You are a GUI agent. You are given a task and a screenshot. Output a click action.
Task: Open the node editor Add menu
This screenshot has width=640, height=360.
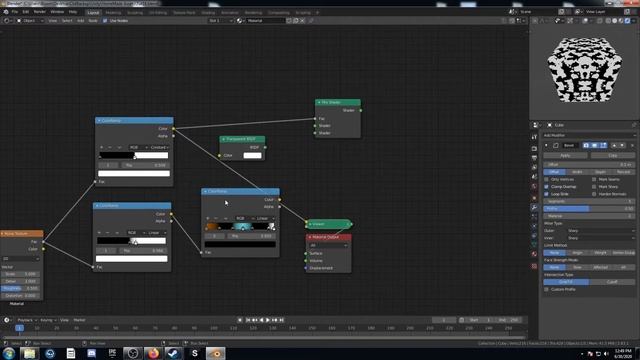pos(80,20)
